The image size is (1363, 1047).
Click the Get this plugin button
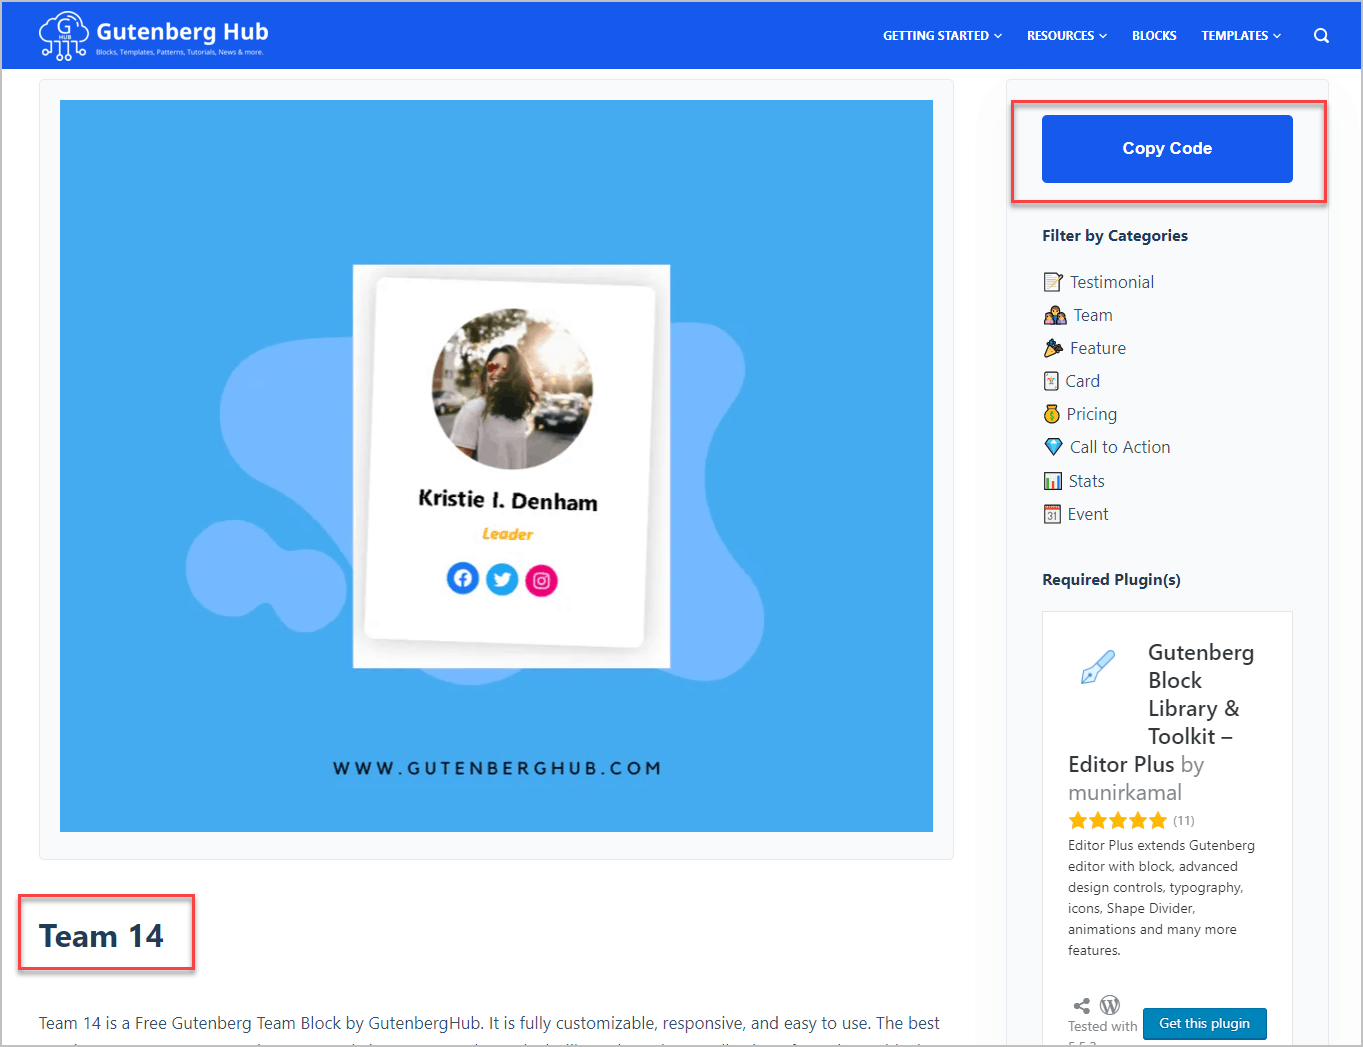(x=1204, y=1023)
